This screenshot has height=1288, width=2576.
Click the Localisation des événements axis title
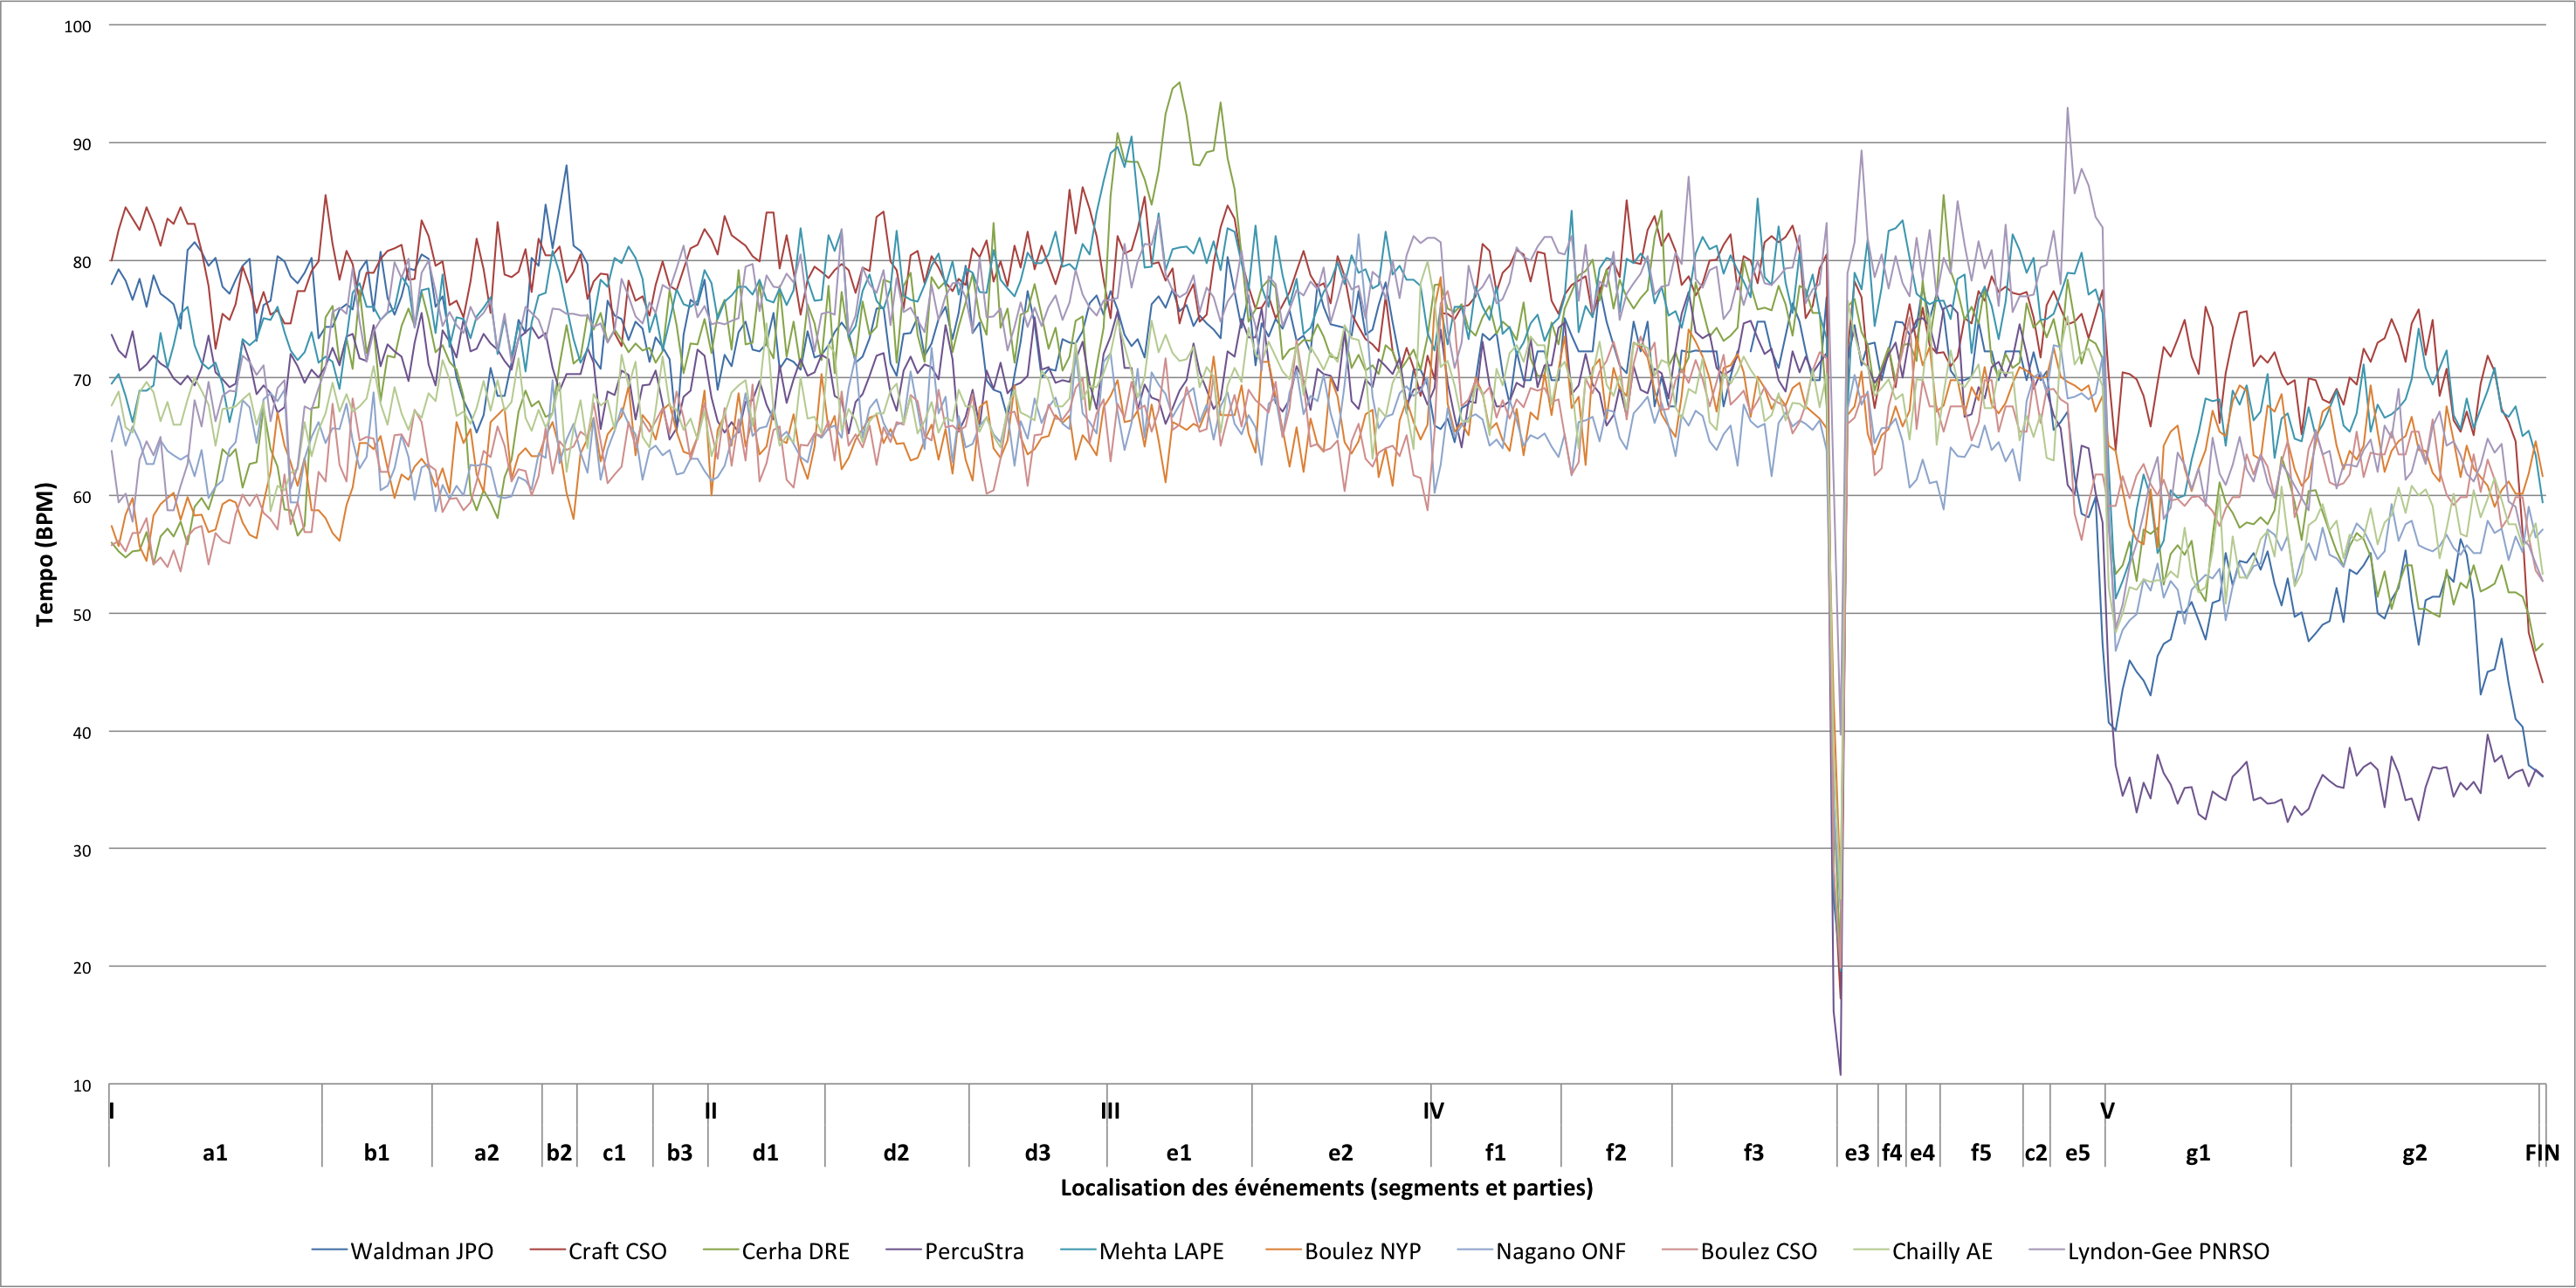coord(1326,1188)
